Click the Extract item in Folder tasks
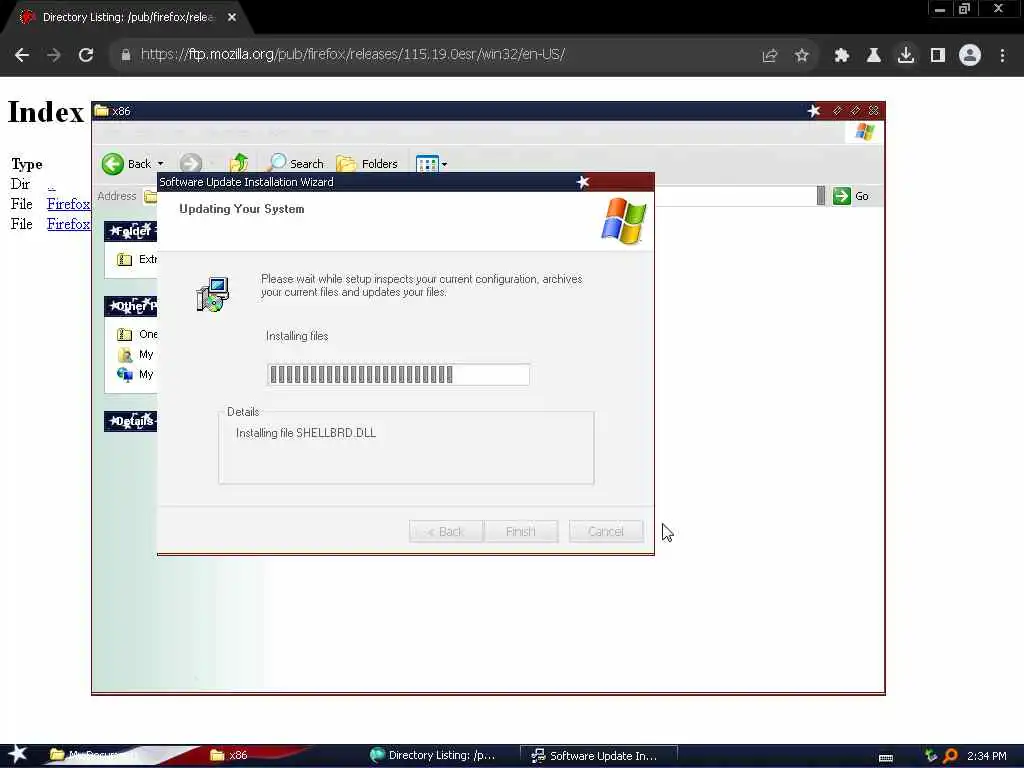Screen dimensions: 1024x768 pos(136,259)
